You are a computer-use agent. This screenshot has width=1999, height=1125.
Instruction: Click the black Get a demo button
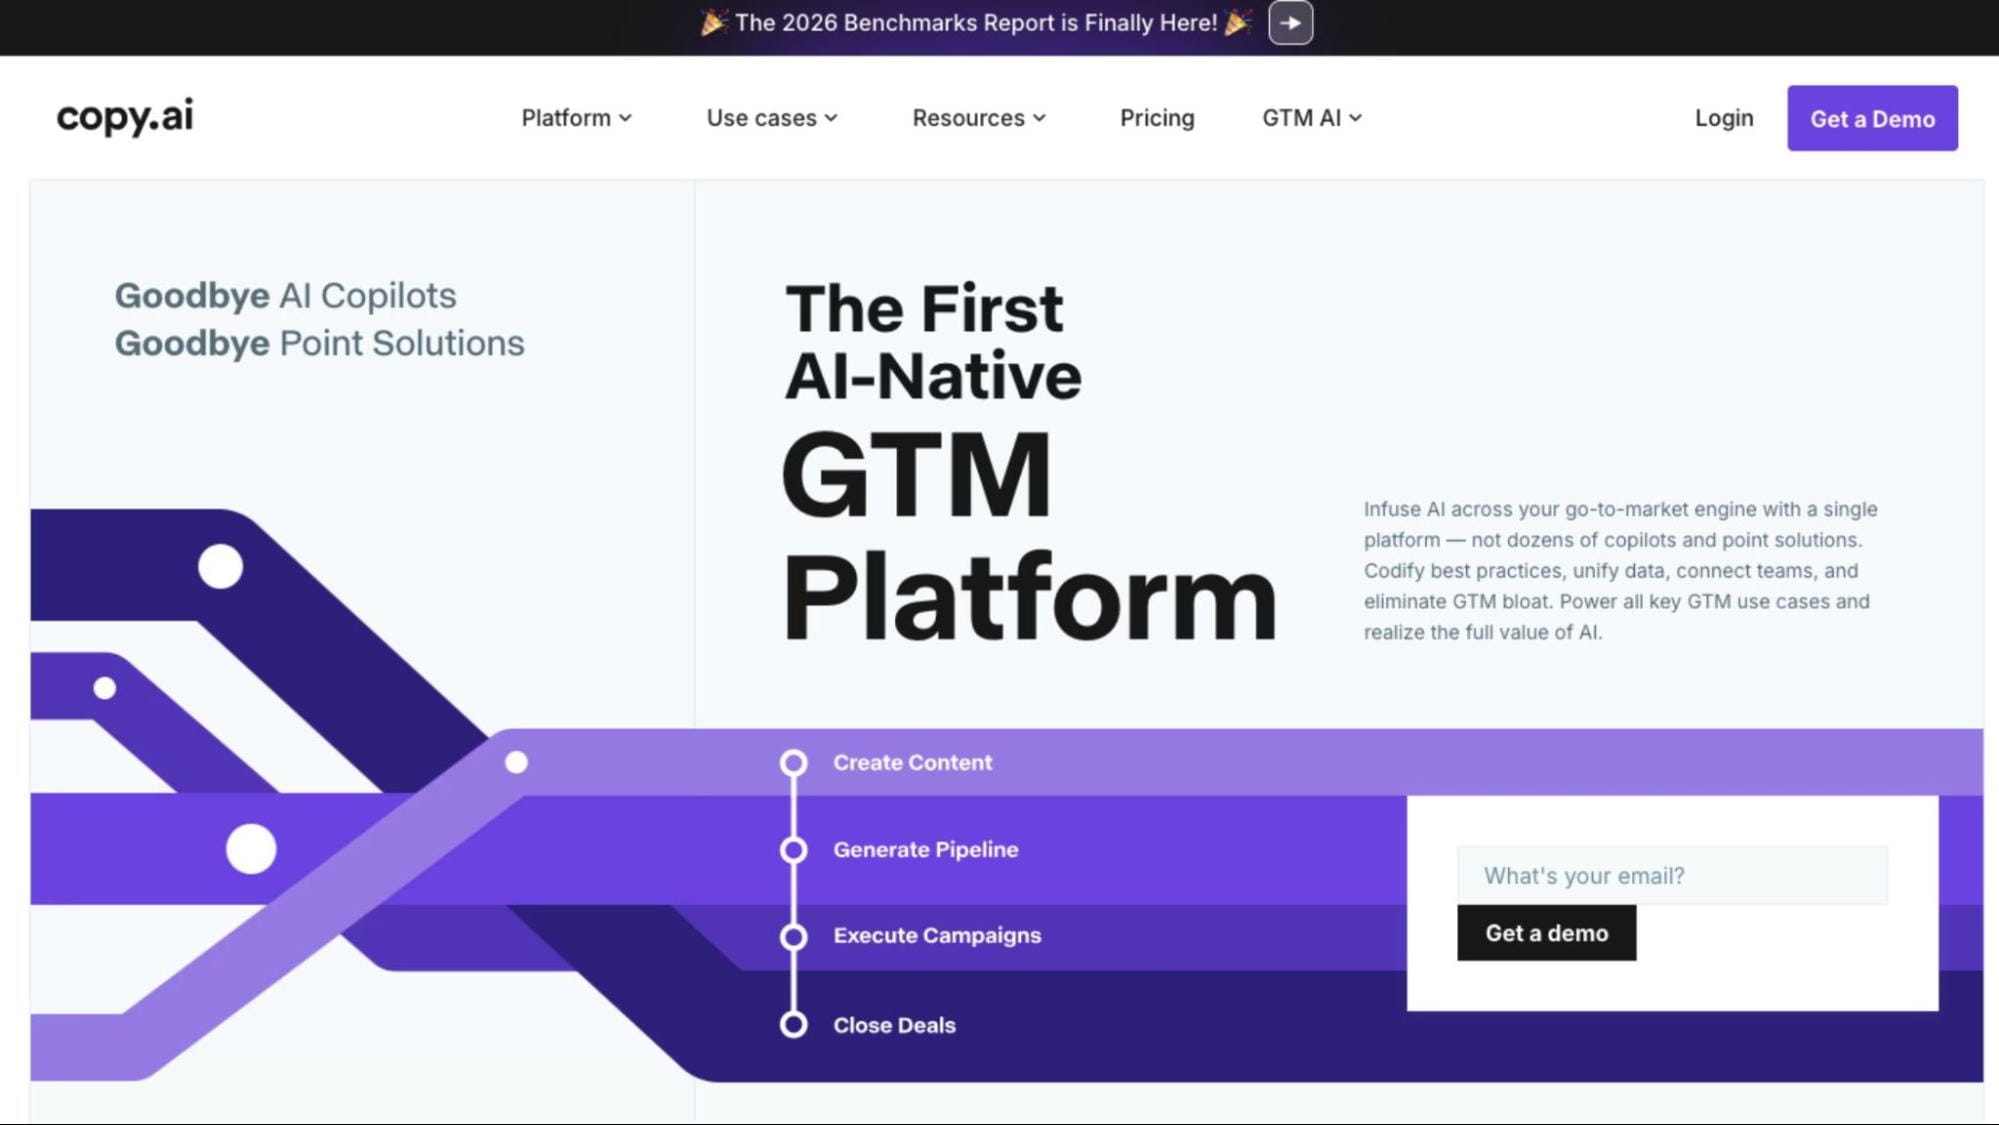[1546, 933]
